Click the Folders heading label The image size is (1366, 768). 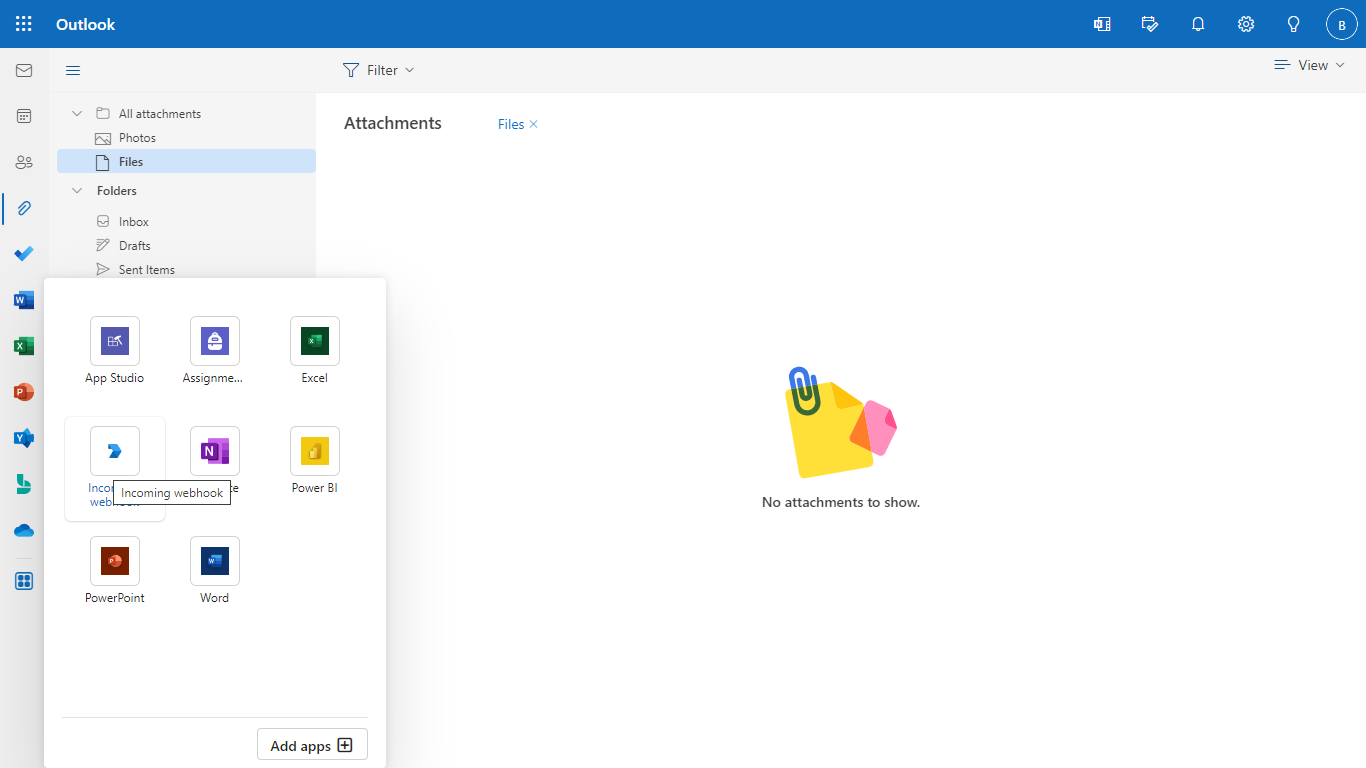click(117, 190)
